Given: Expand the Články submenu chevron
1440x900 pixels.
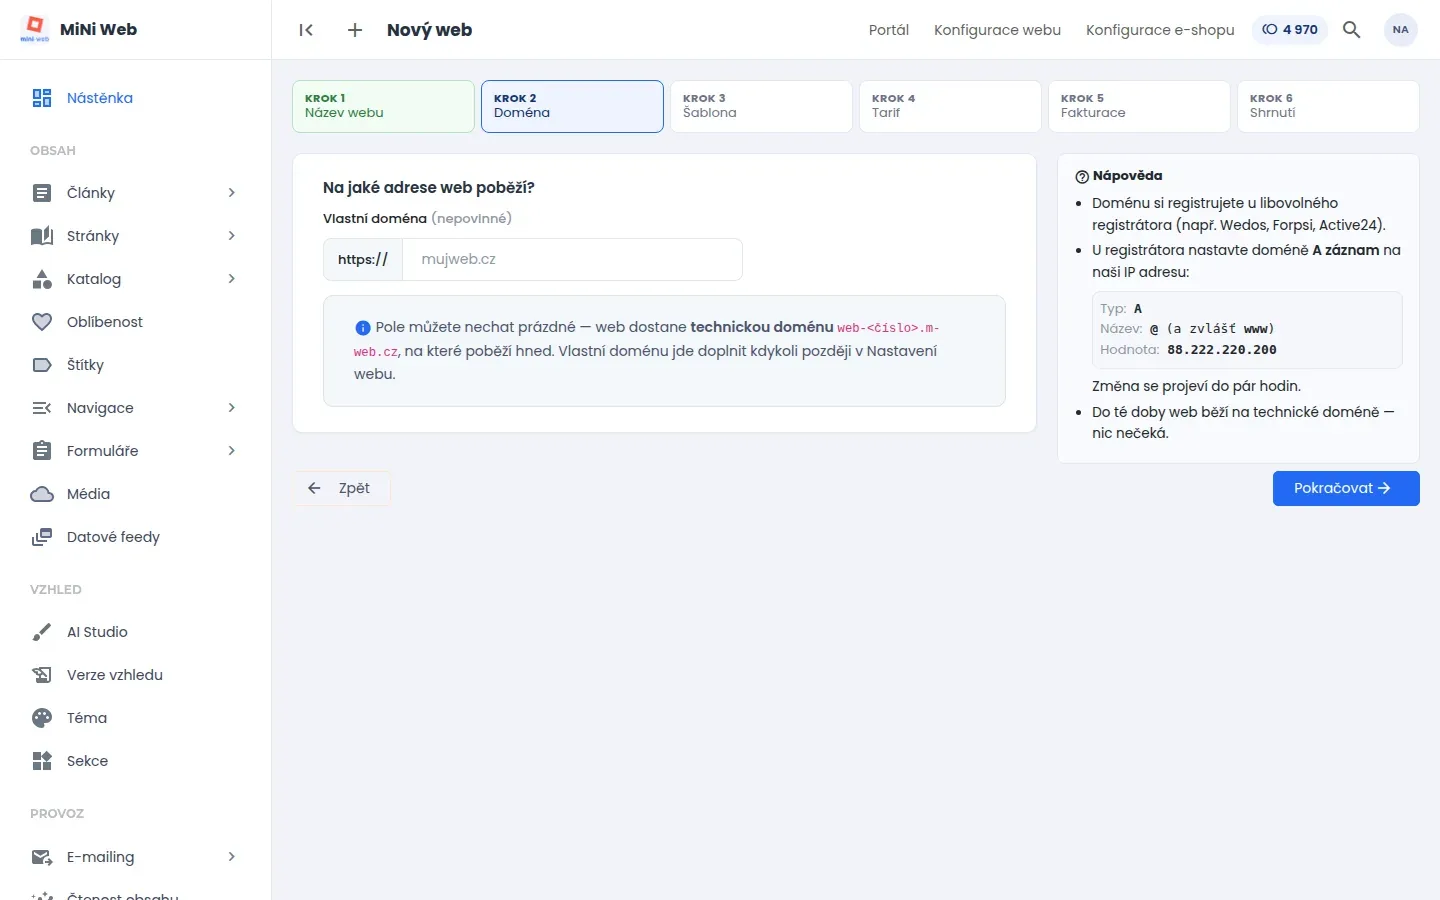Looking at the screenshot, I should pyautogui.click(x=231, y=193).
